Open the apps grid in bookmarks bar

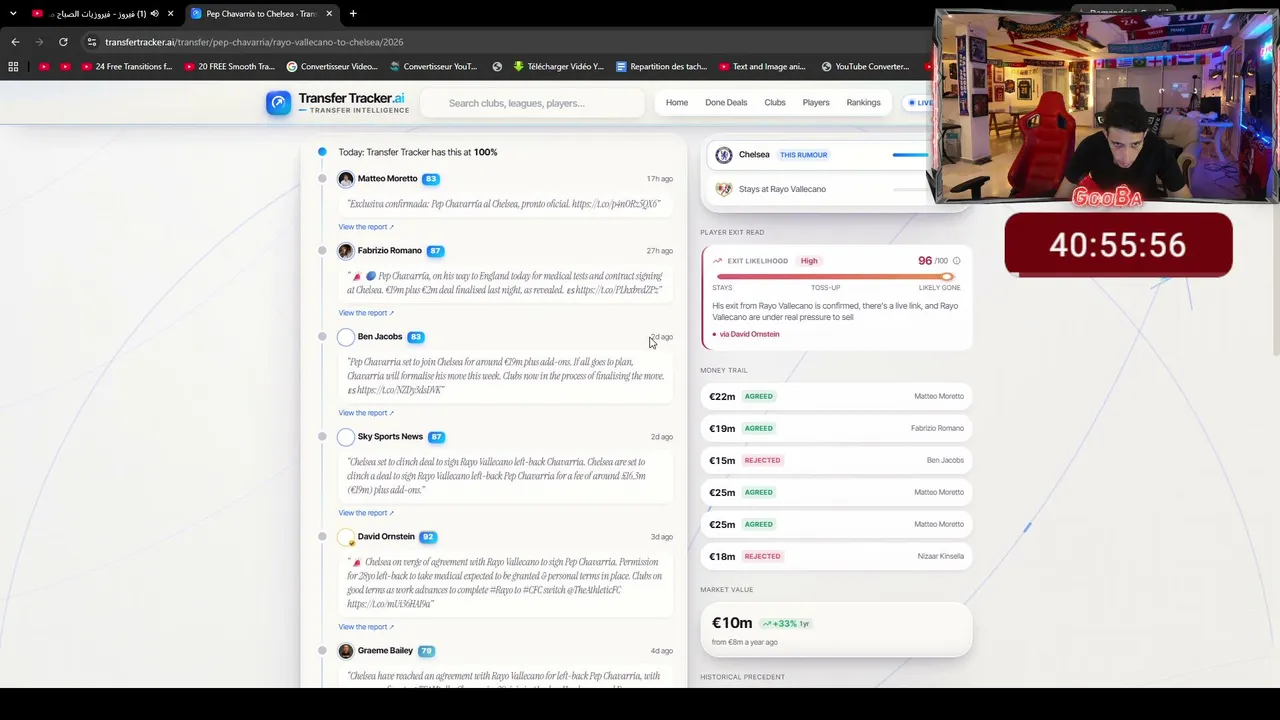(13, 67)
